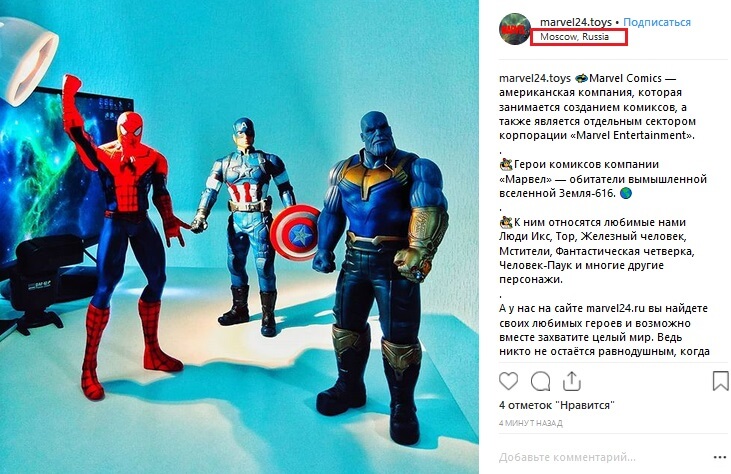The width and height of the screenshot is (731, 474).
Task: Open the 4 минут назад timestamp
Action: 531,423
